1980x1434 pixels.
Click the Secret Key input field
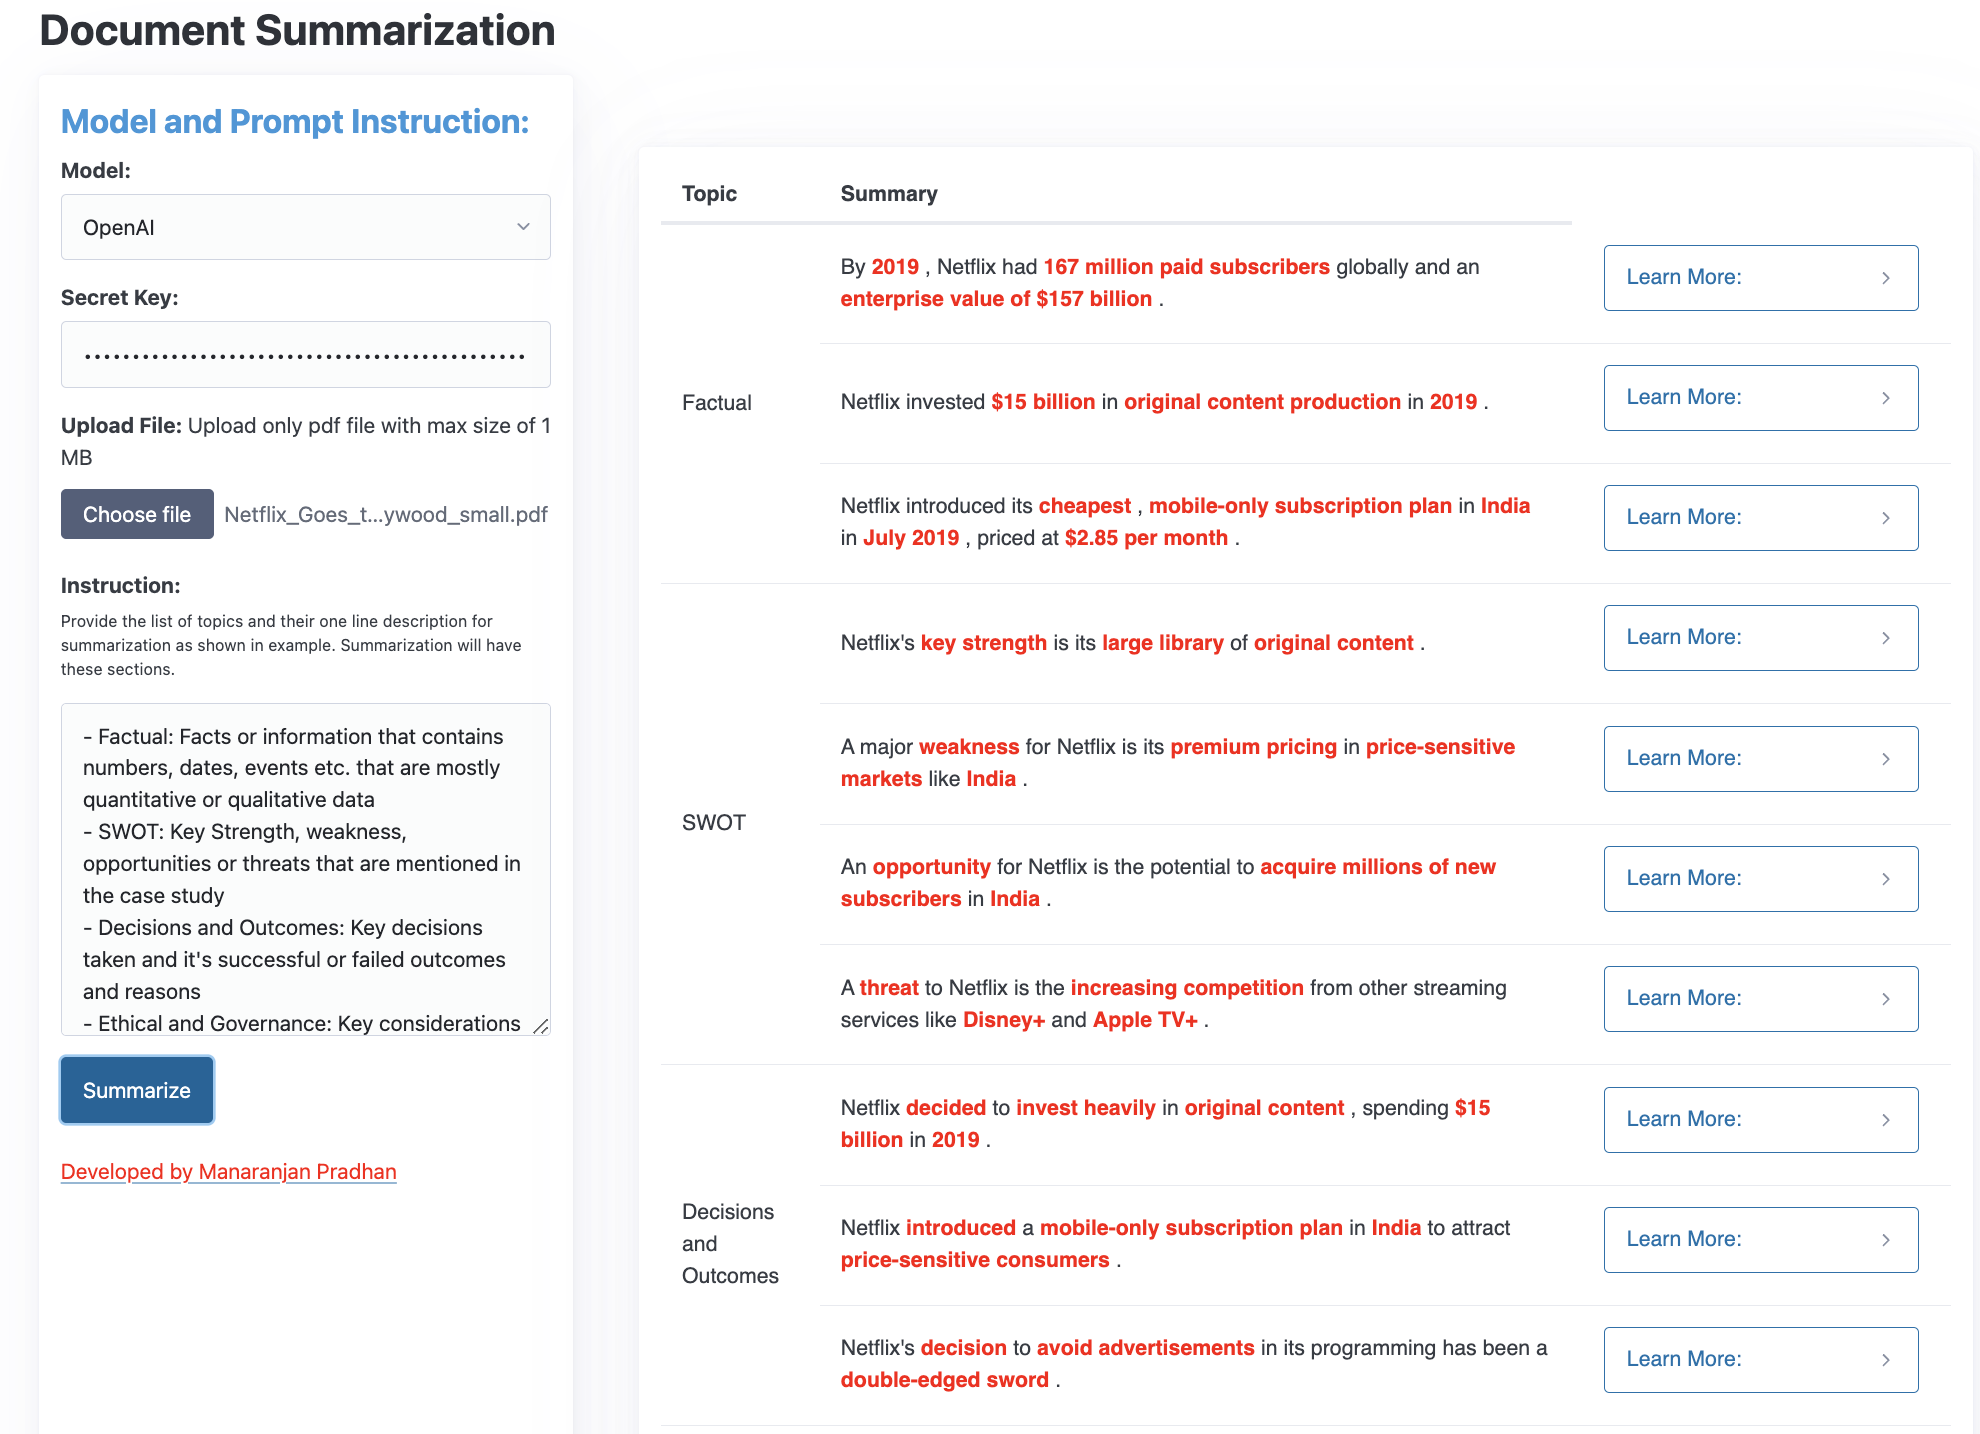click(x=303, y=352)
